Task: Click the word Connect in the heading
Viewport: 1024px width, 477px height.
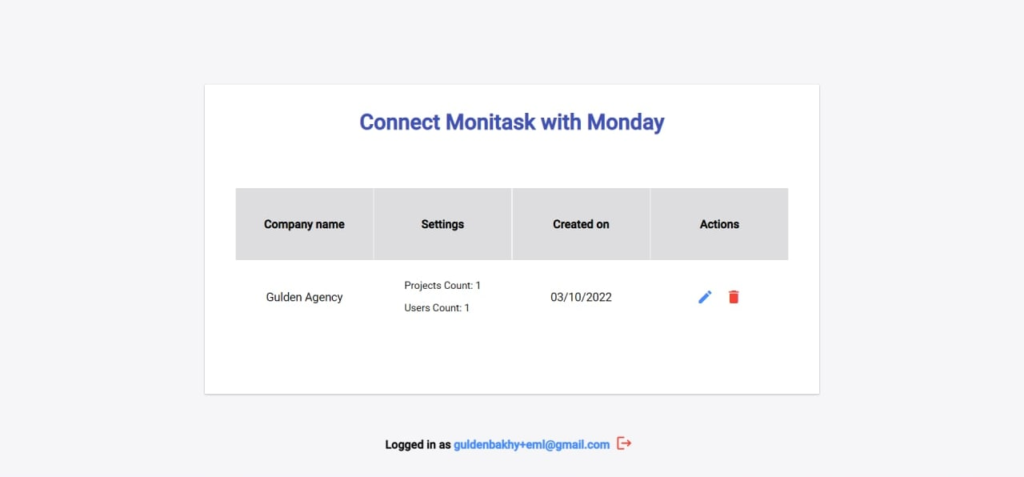Action: 400,122
